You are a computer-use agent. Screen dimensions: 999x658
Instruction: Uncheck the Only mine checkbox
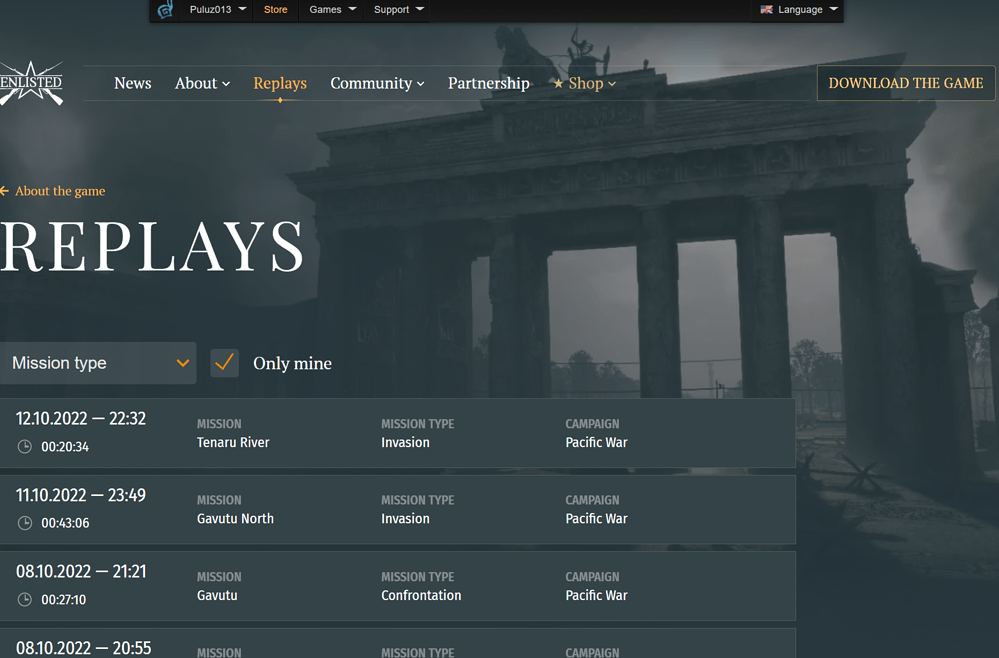click(225, 363)
